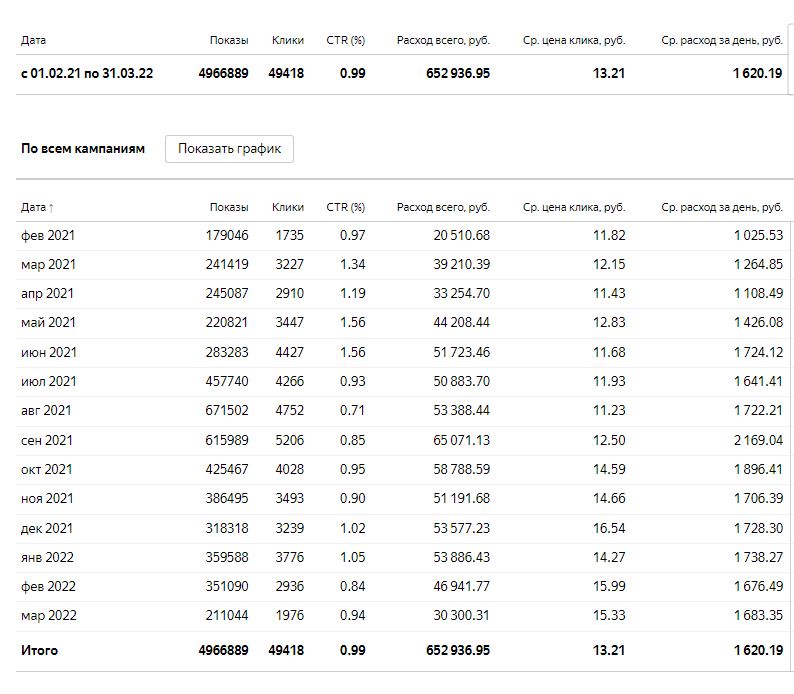The image size is (794, 694).
Task: Click "Расход всего, руб." header in lower table
Action: click(x=443, y=207)
